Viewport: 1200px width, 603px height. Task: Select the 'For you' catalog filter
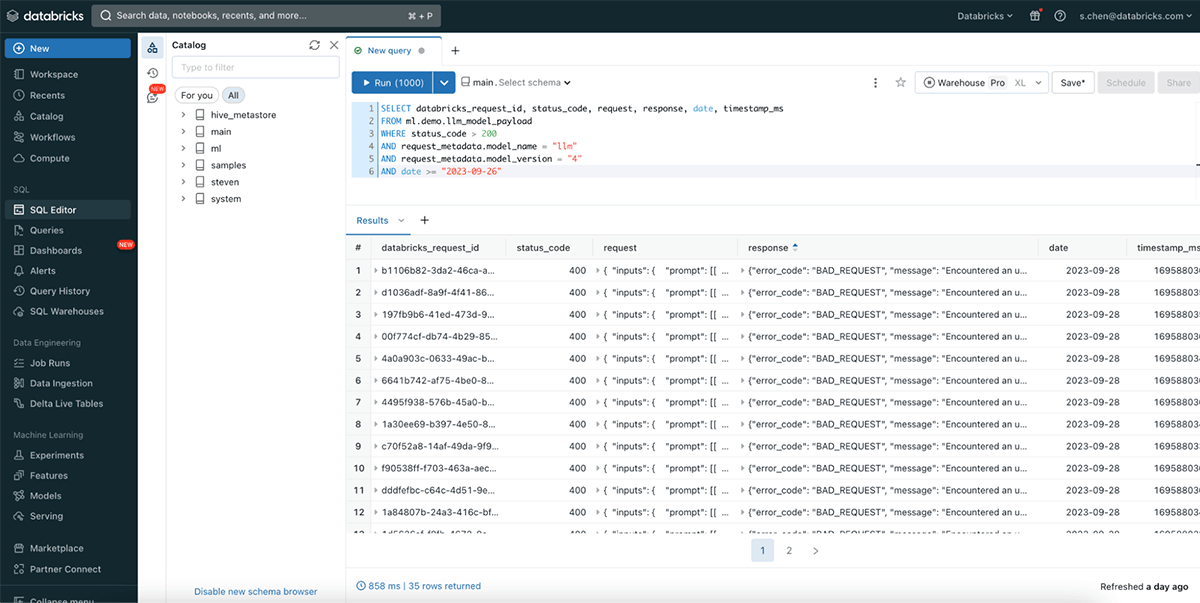pos(197,96)
